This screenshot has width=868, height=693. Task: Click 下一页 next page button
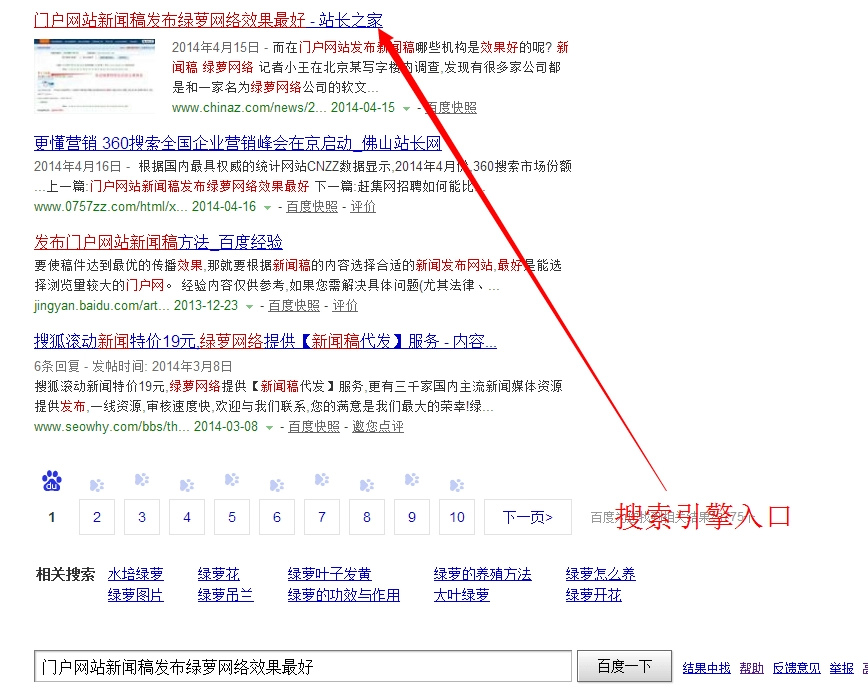[x=528, y=517]
